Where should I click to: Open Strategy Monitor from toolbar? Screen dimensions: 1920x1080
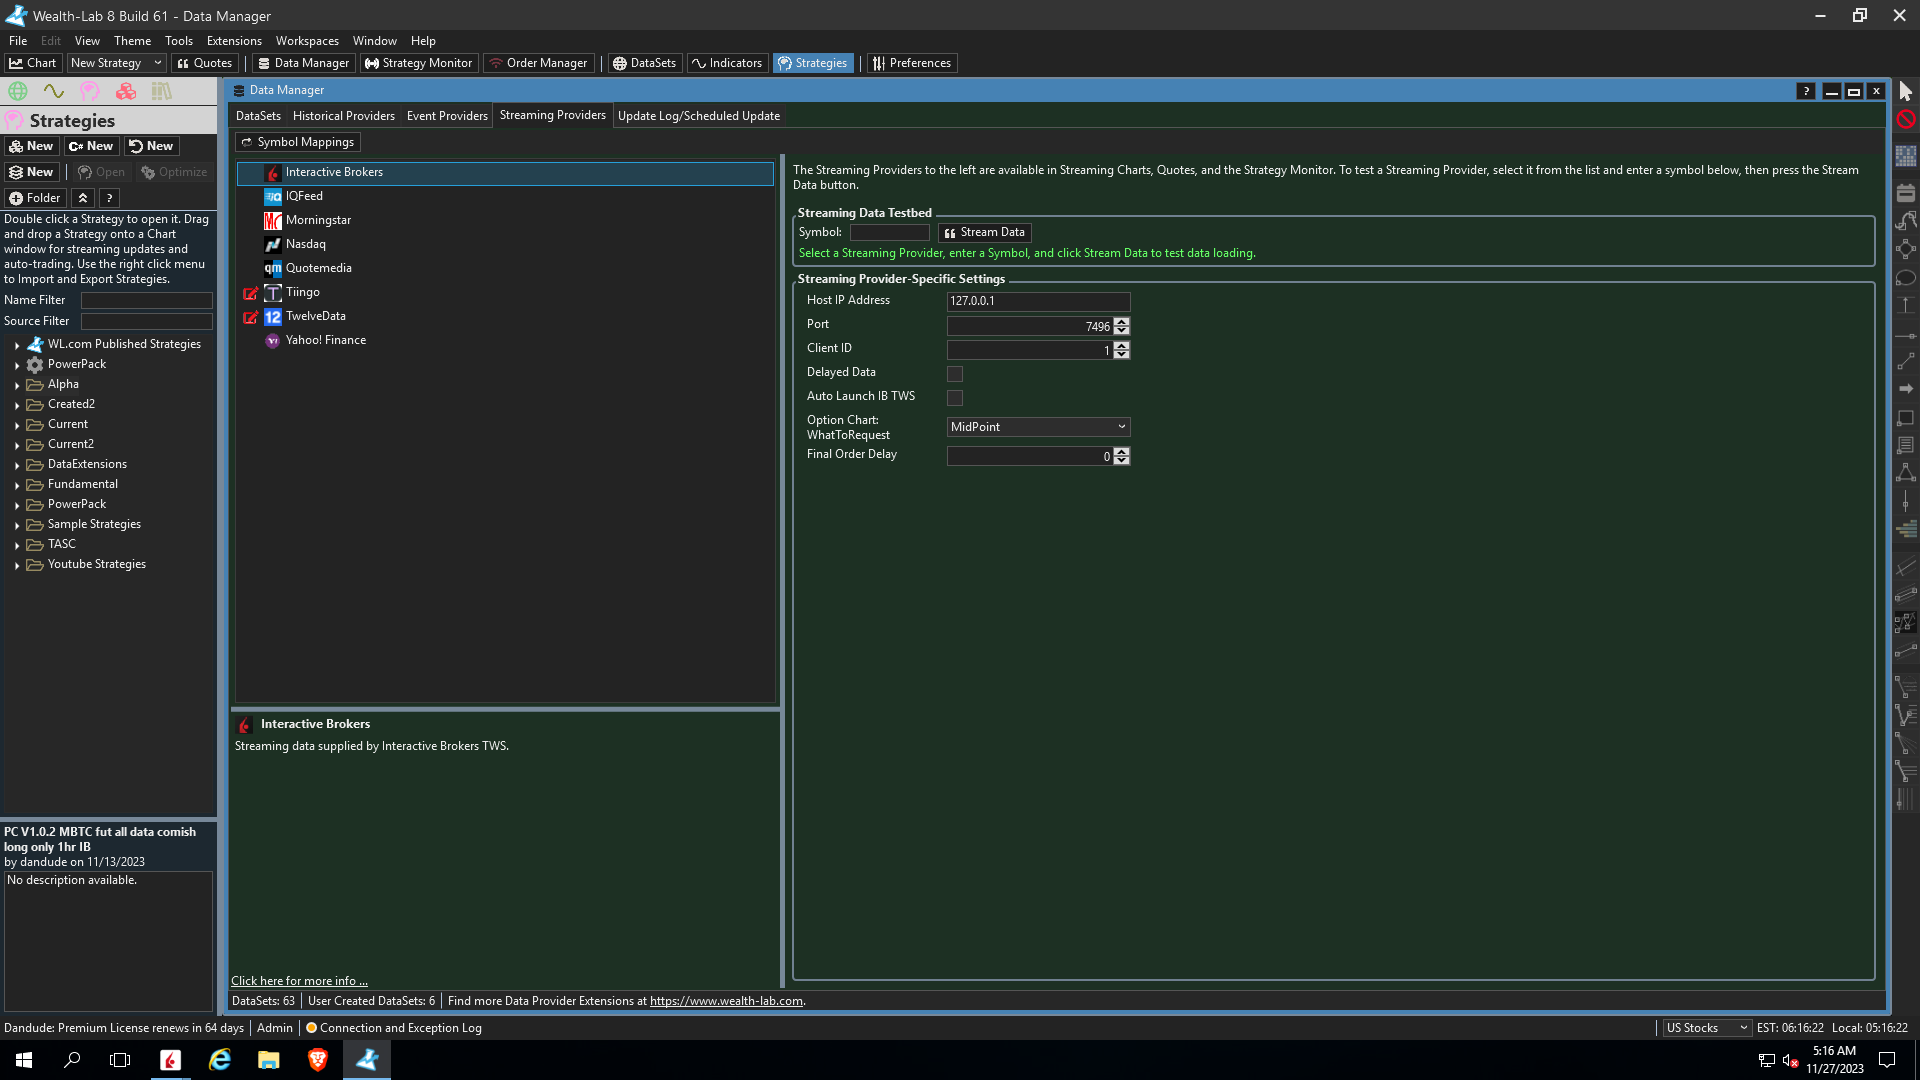coord(418,63)
